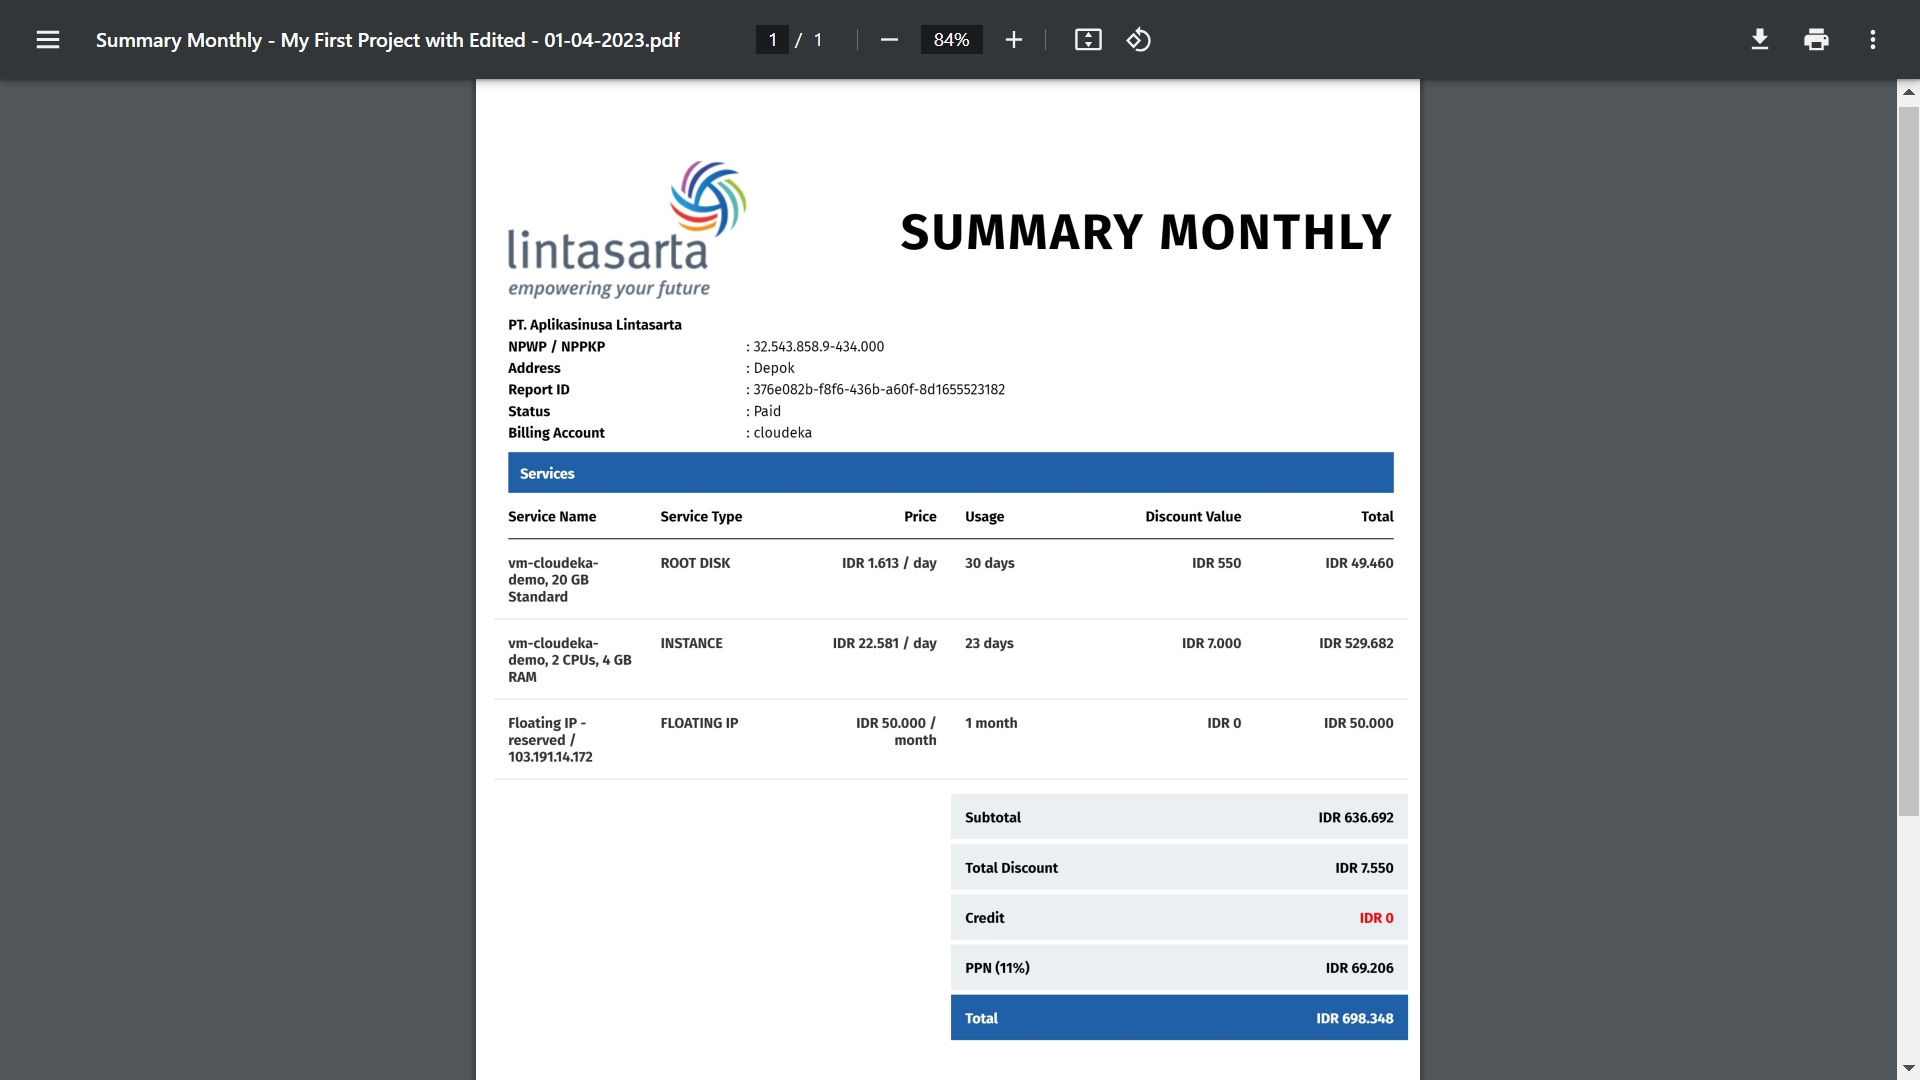Download the PDF file
Viewport: 1920px width, 1080px height.
(1760, 40)
